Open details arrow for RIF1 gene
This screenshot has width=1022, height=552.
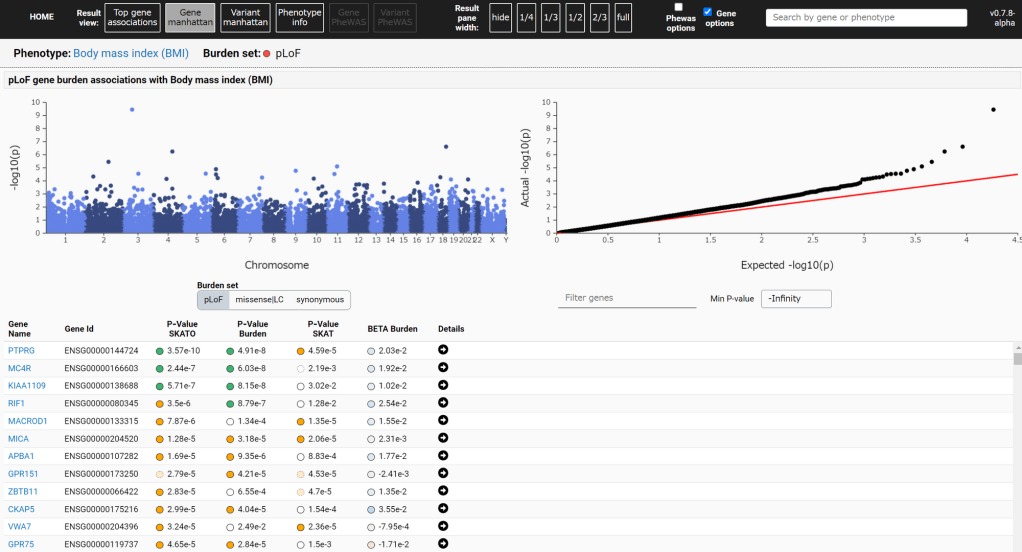point(443,403)
